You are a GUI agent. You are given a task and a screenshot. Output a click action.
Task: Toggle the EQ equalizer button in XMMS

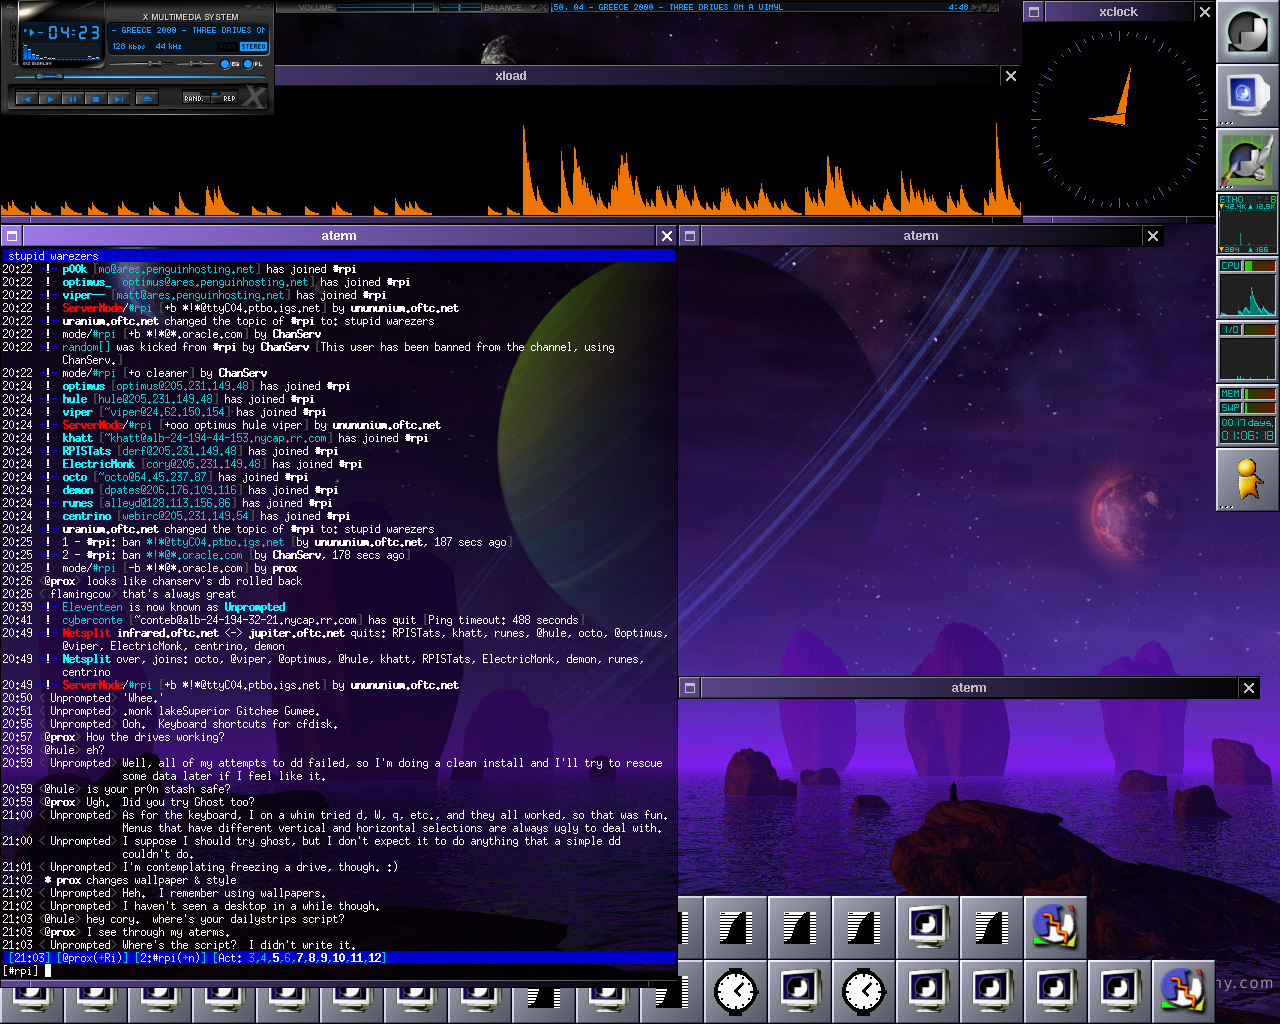pos(229,64)
